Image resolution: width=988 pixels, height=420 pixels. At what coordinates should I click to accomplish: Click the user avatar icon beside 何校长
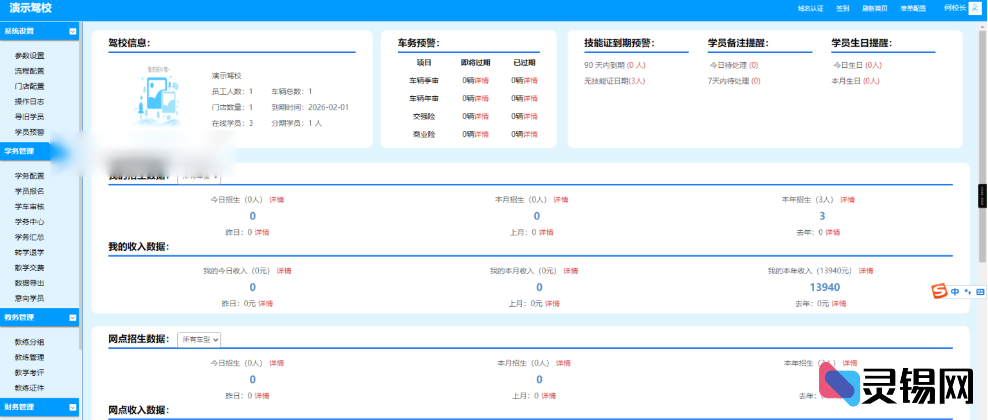(973, 8)
